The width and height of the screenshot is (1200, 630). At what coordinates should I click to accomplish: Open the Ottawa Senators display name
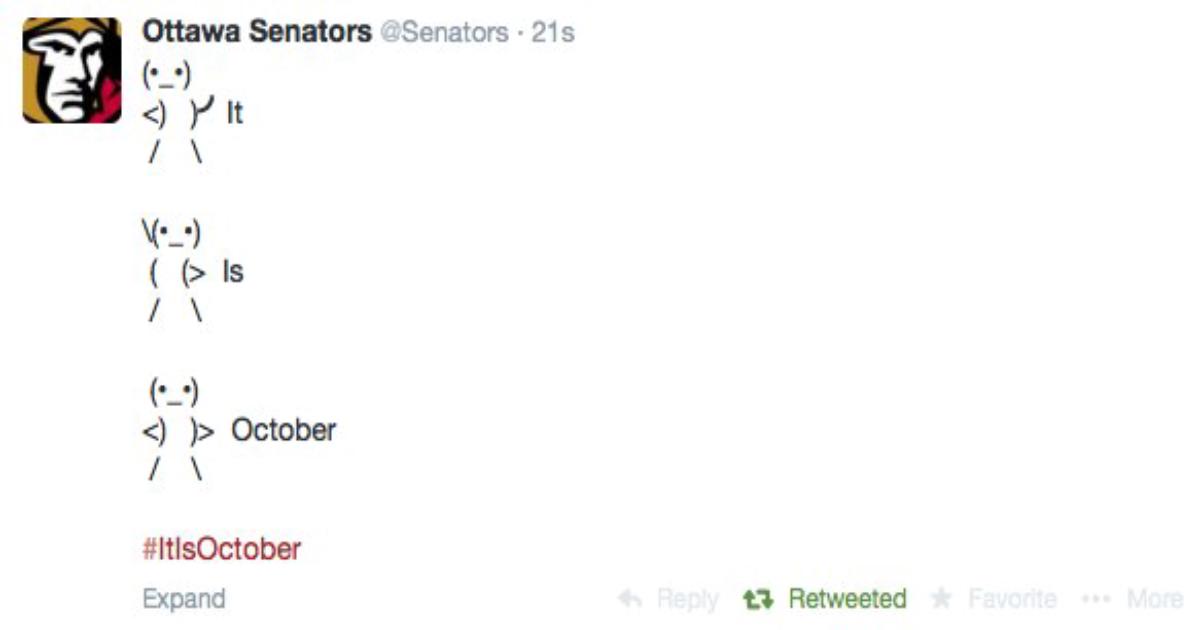tap(257, 32)
